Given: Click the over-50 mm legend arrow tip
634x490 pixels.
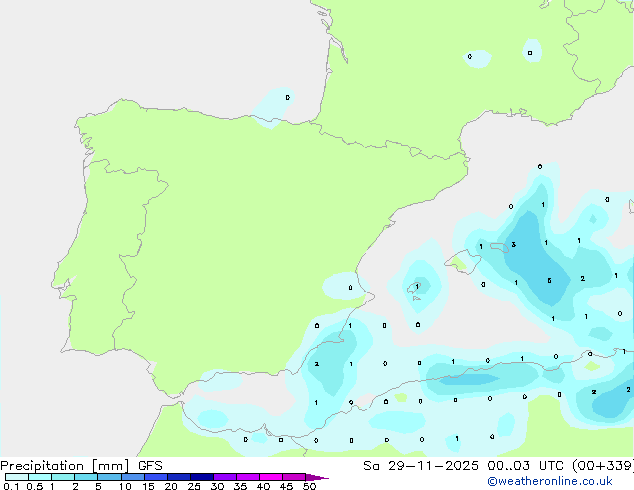Looking at the screenshot, I should coord(317,478).
